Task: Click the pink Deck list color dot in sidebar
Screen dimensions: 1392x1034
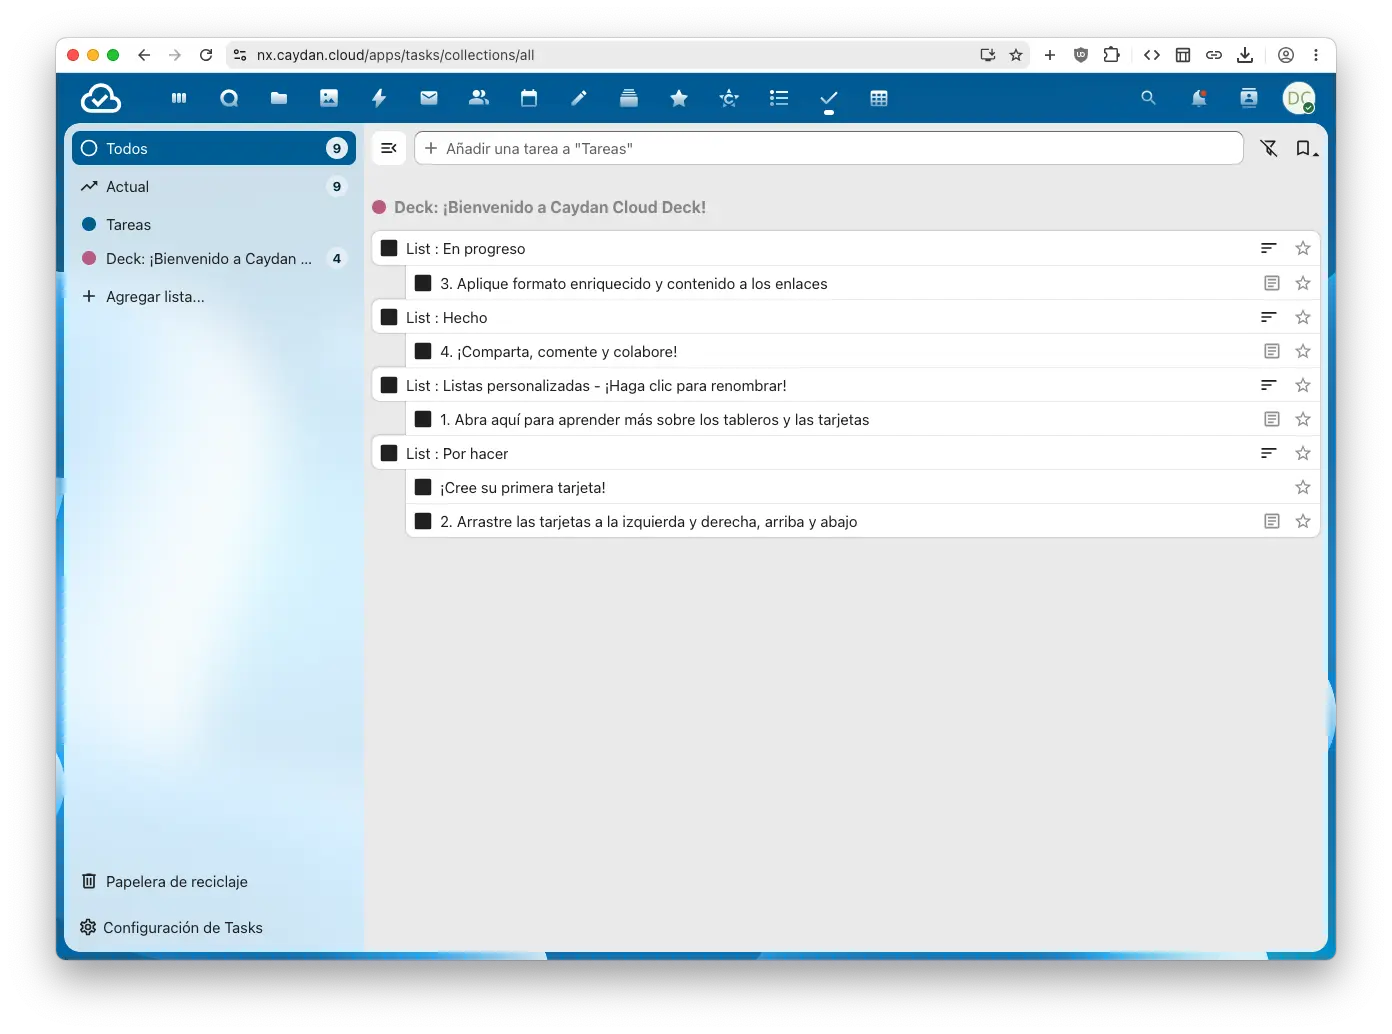Action: point(89,258)
